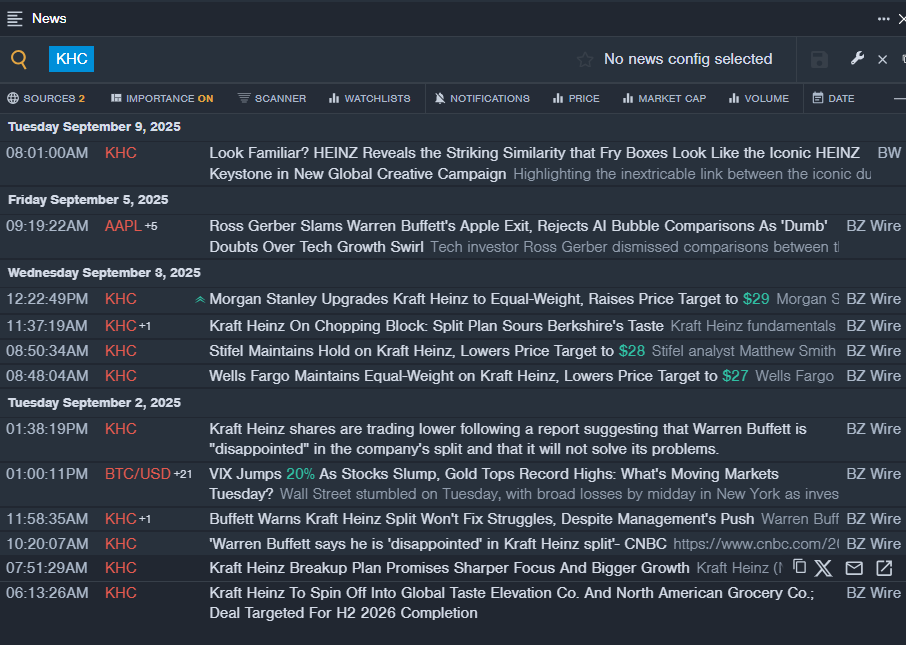This screenshot has height=645, width=906.
Task: Open Morgan Stanley Upgrades Kraft Heinz headline
Action: (x=473, y=299)
